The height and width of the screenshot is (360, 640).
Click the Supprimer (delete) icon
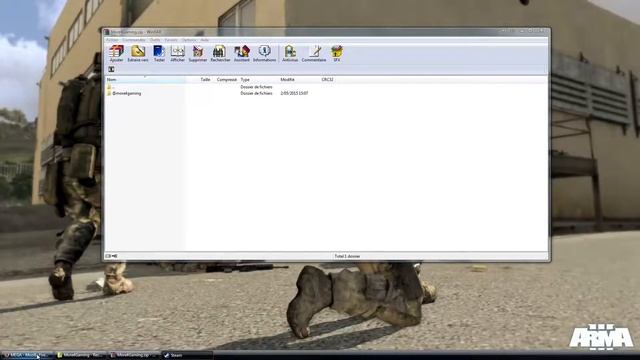point(198,53)
